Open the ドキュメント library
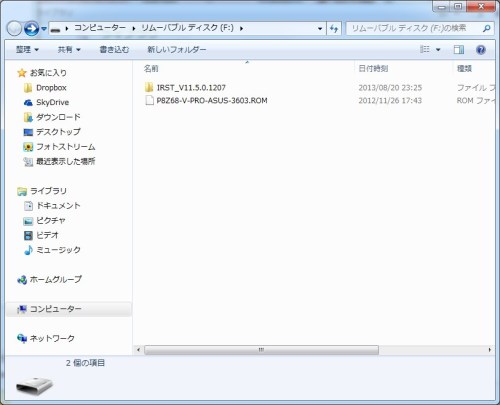 point(58,206)
